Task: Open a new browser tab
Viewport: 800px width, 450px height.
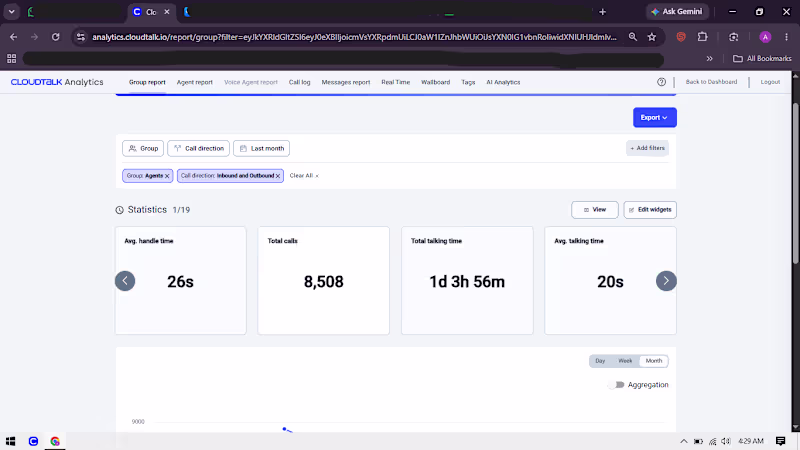Action: (603, 12)
